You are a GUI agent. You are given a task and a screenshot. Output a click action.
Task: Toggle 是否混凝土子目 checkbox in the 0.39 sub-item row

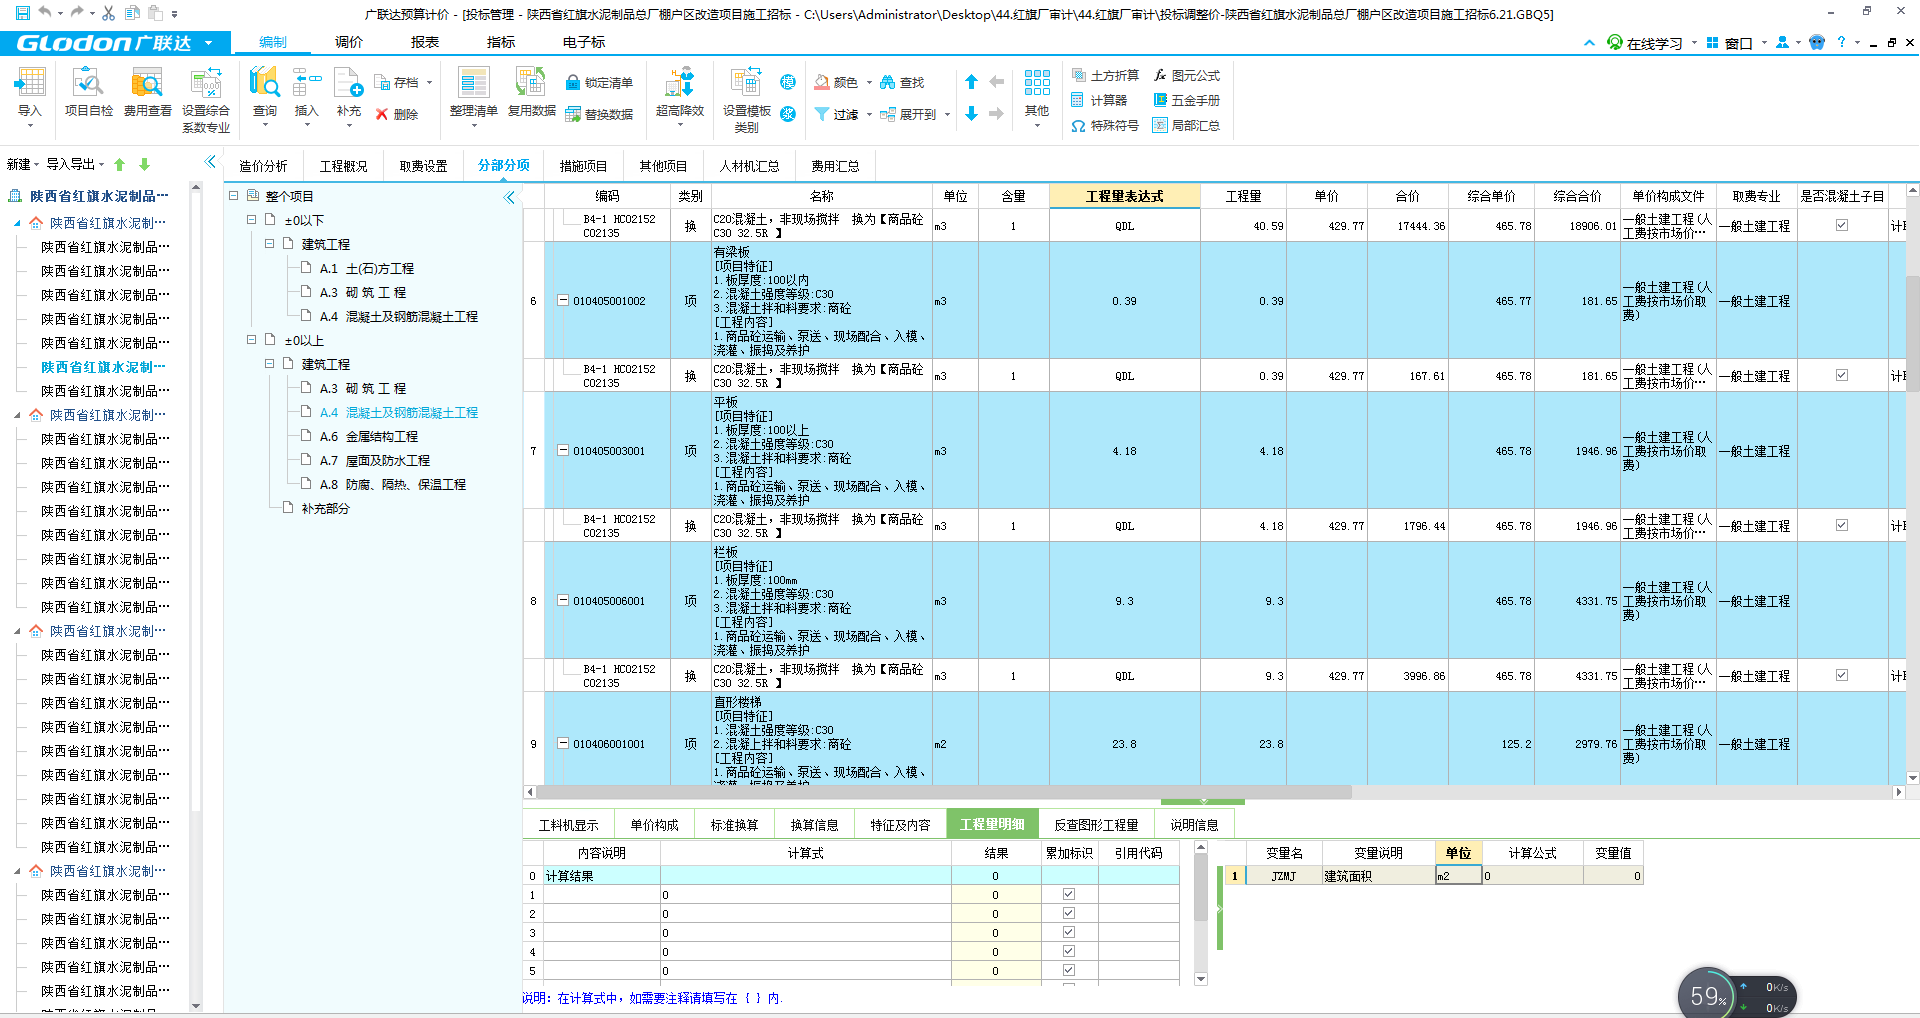coord(1842,375)
